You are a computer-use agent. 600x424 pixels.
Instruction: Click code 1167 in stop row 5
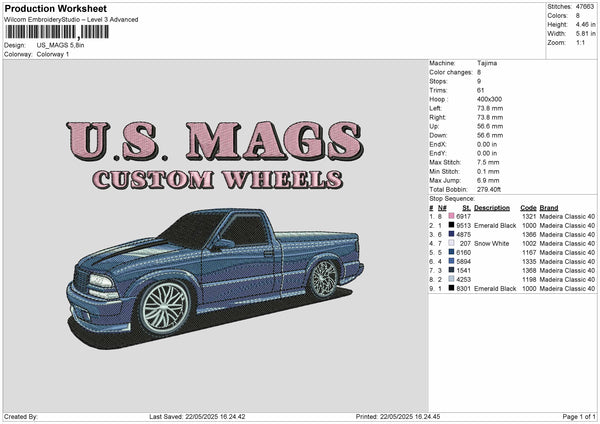(529, 253)
